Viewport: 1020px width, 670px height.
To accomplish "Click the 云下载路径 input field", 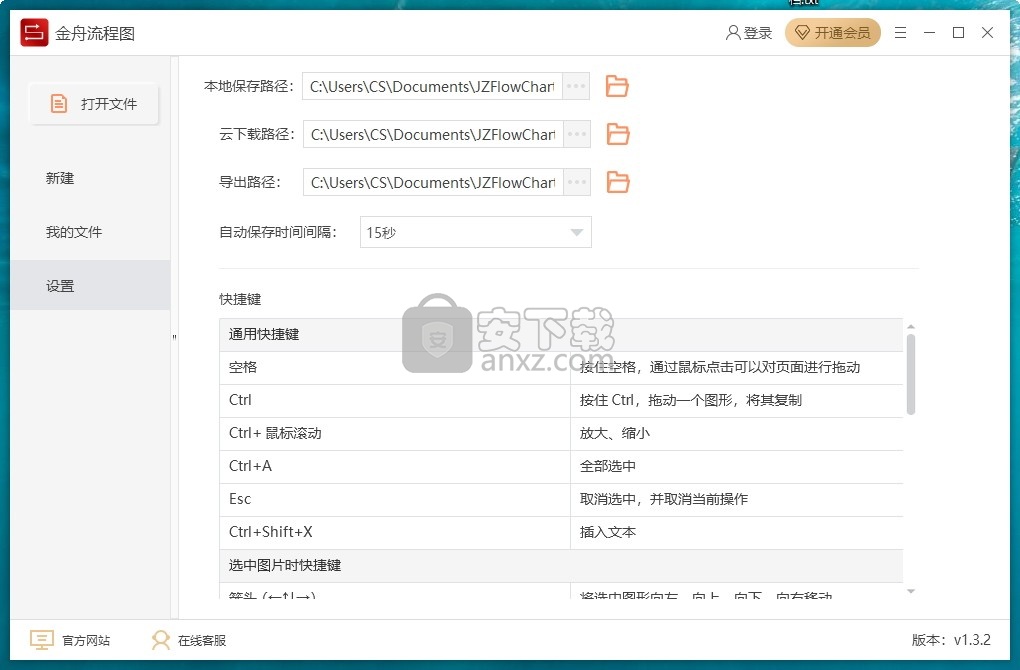I will [433, 134].
